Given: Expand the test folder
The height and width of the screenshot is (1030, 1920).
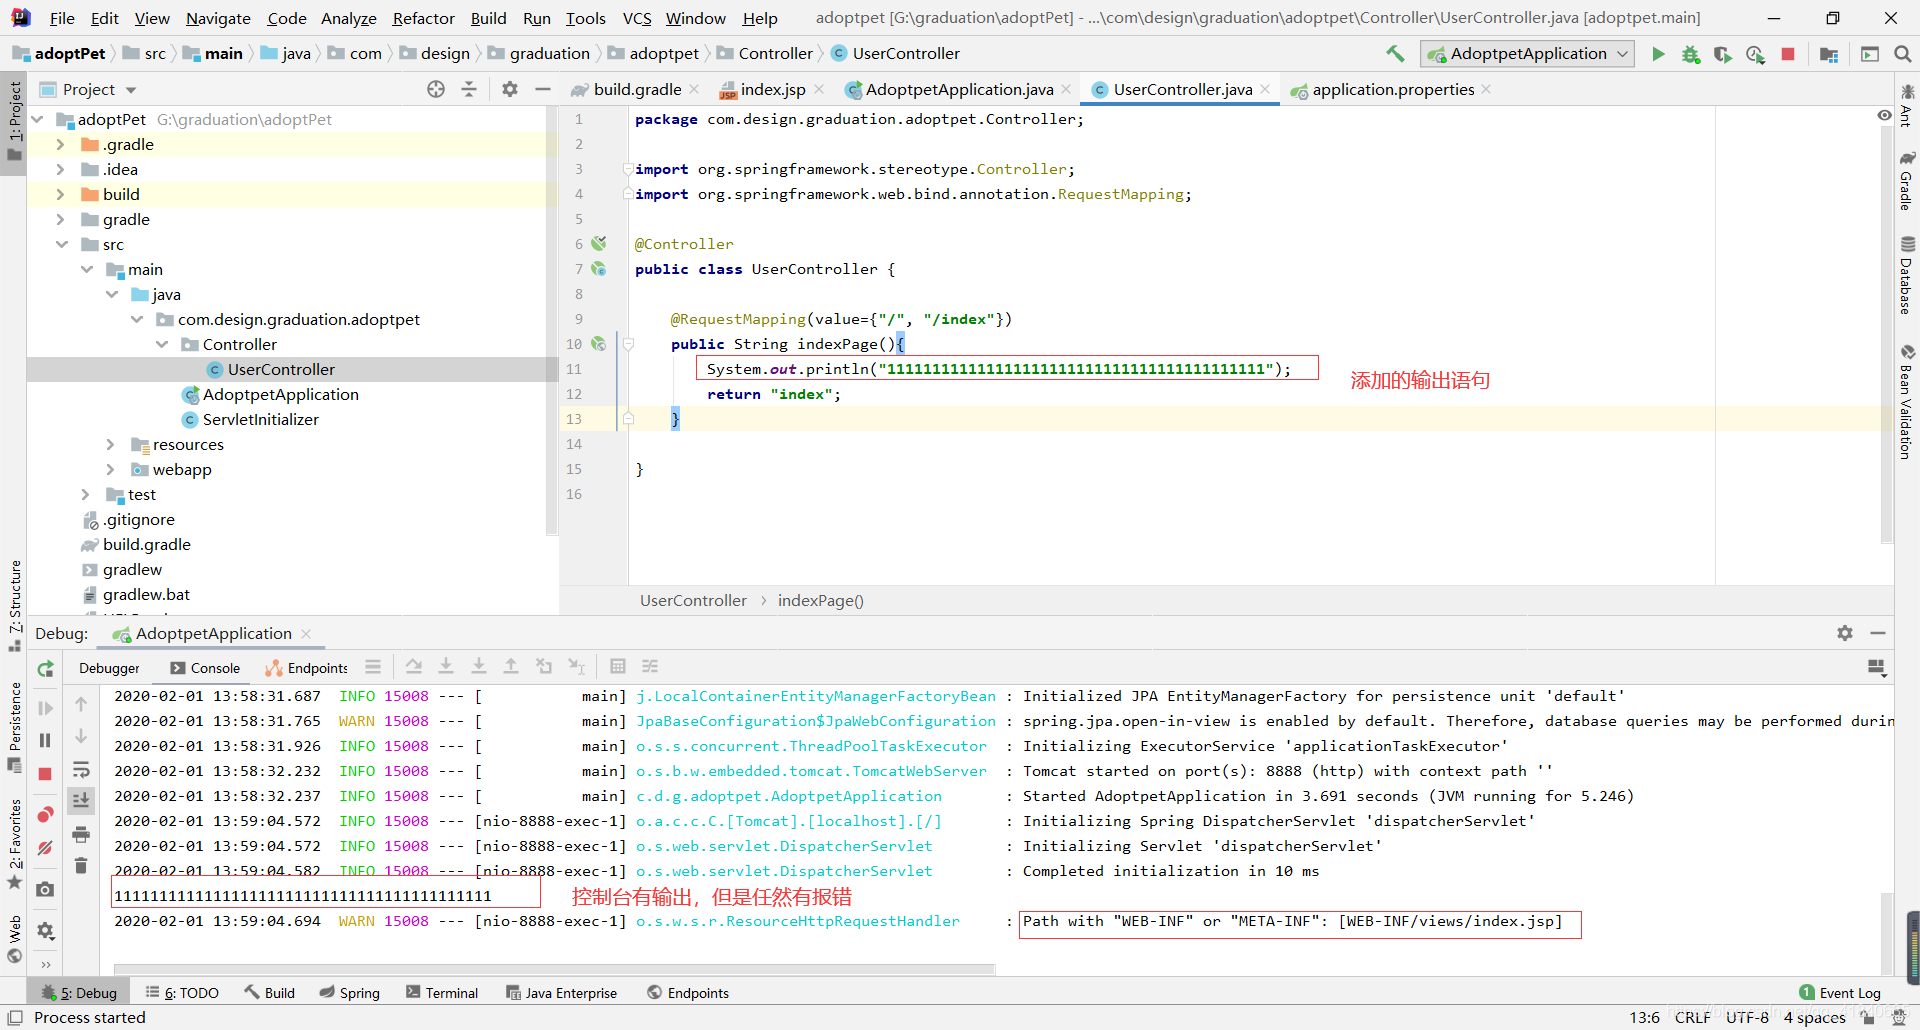Looking at the screenshot, I should pos(85,494).
